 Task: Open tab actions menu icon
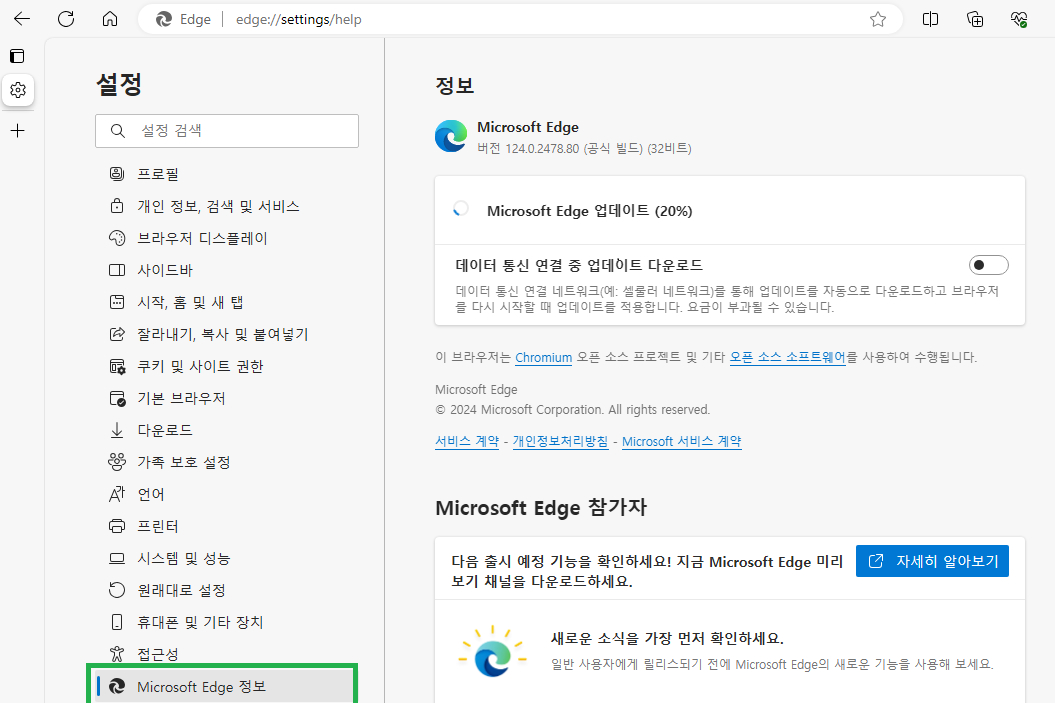(17, 56)
